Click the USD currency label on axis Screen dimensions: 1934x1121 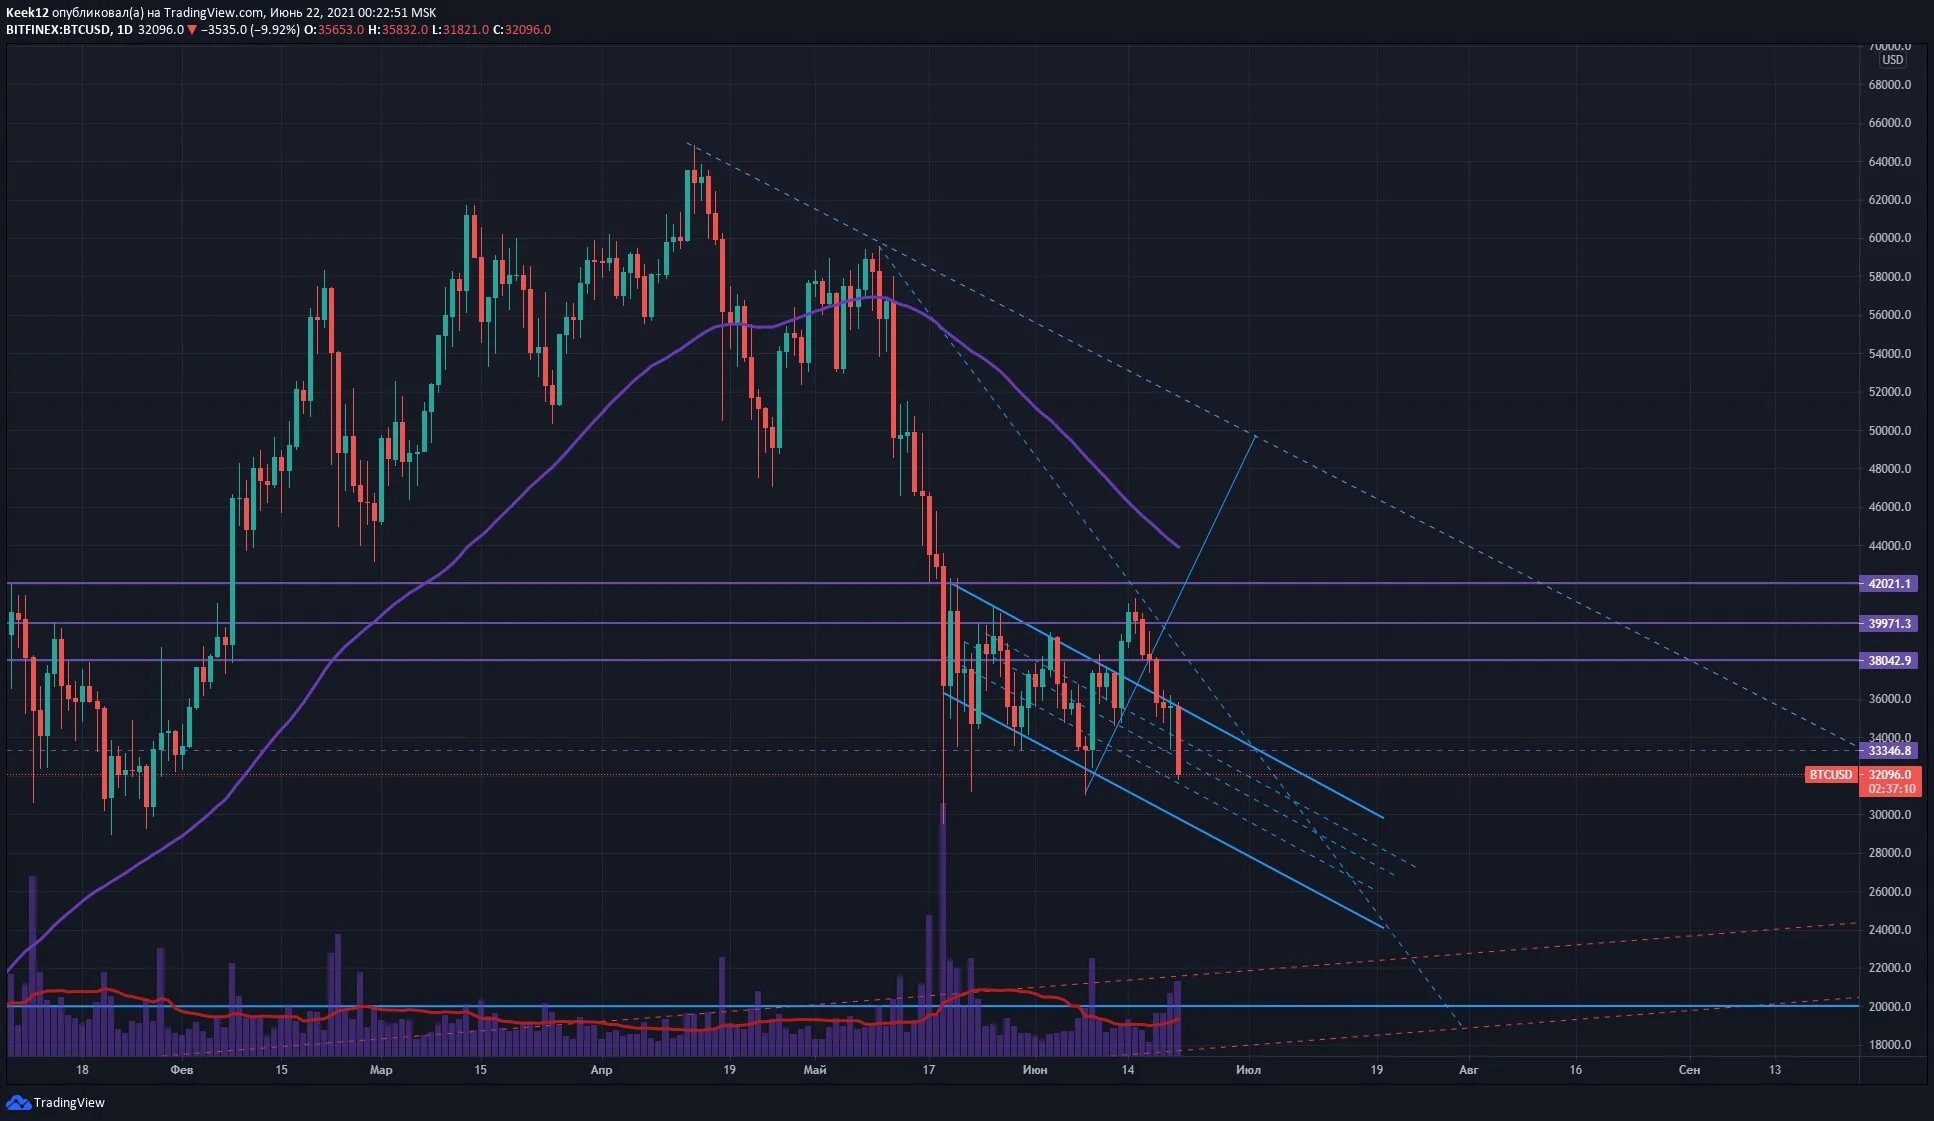click(1892, 60)
